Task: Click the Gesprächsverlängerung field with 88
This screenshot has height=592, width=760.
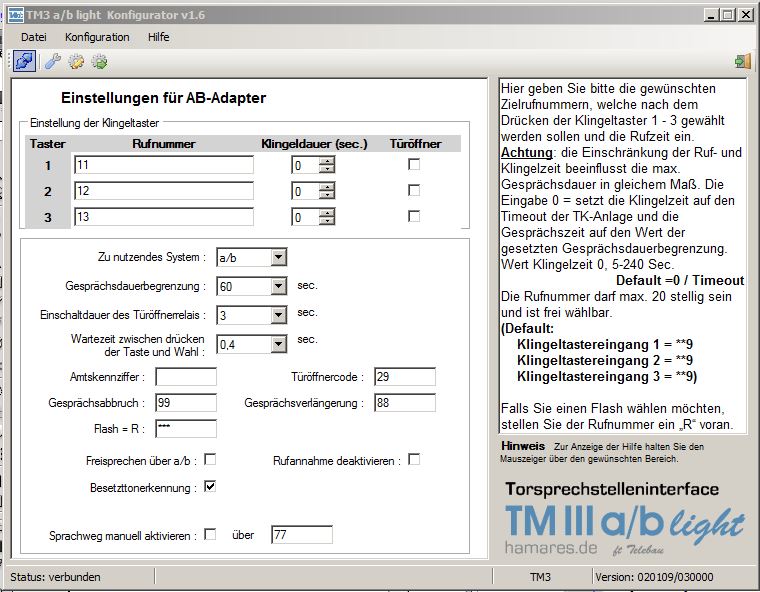Action: coord(405,402)
